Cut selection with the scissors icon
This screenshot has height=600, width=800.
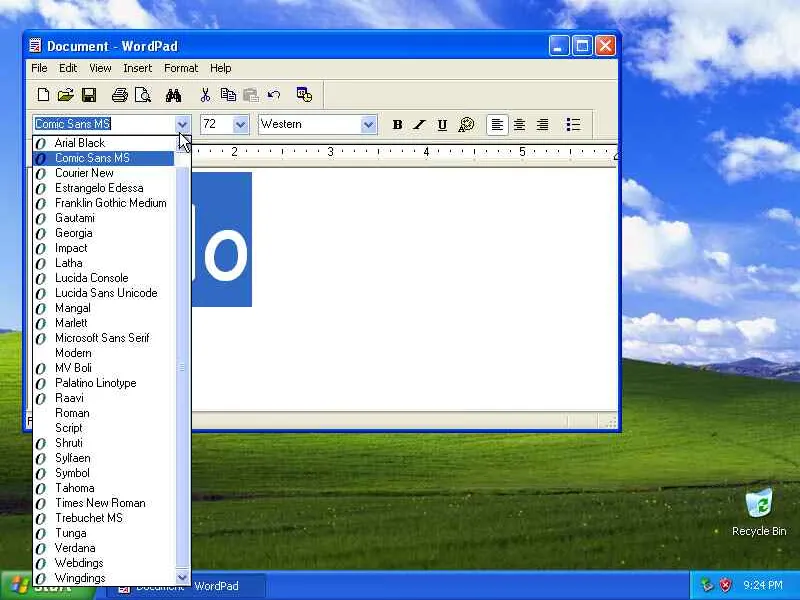[x=205, y=95]
